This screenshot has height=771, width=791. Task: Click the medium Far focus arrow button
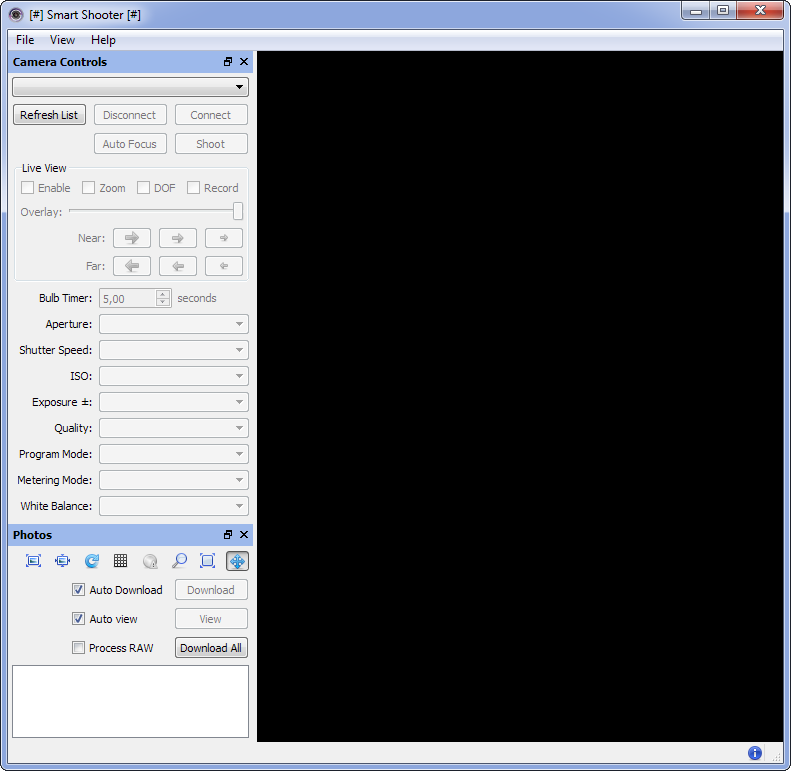(178, 266)
